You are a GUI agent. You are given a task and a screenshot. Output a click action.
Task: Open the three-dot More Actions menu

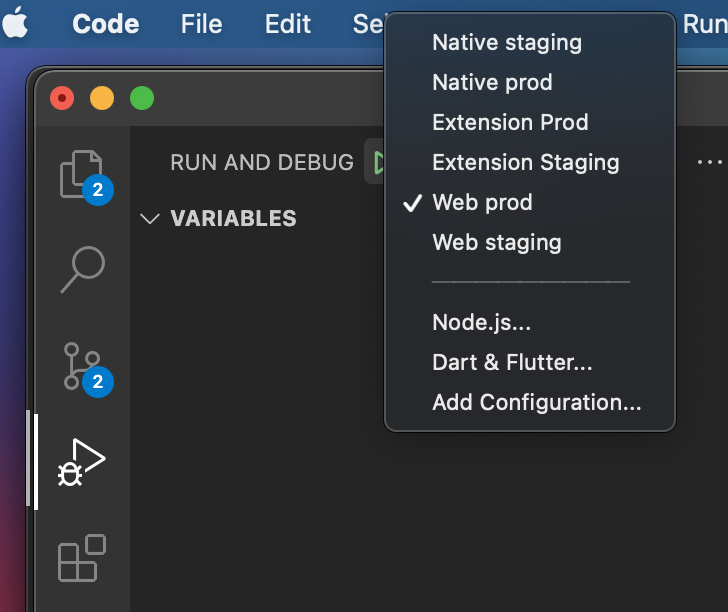click(709, 162)
